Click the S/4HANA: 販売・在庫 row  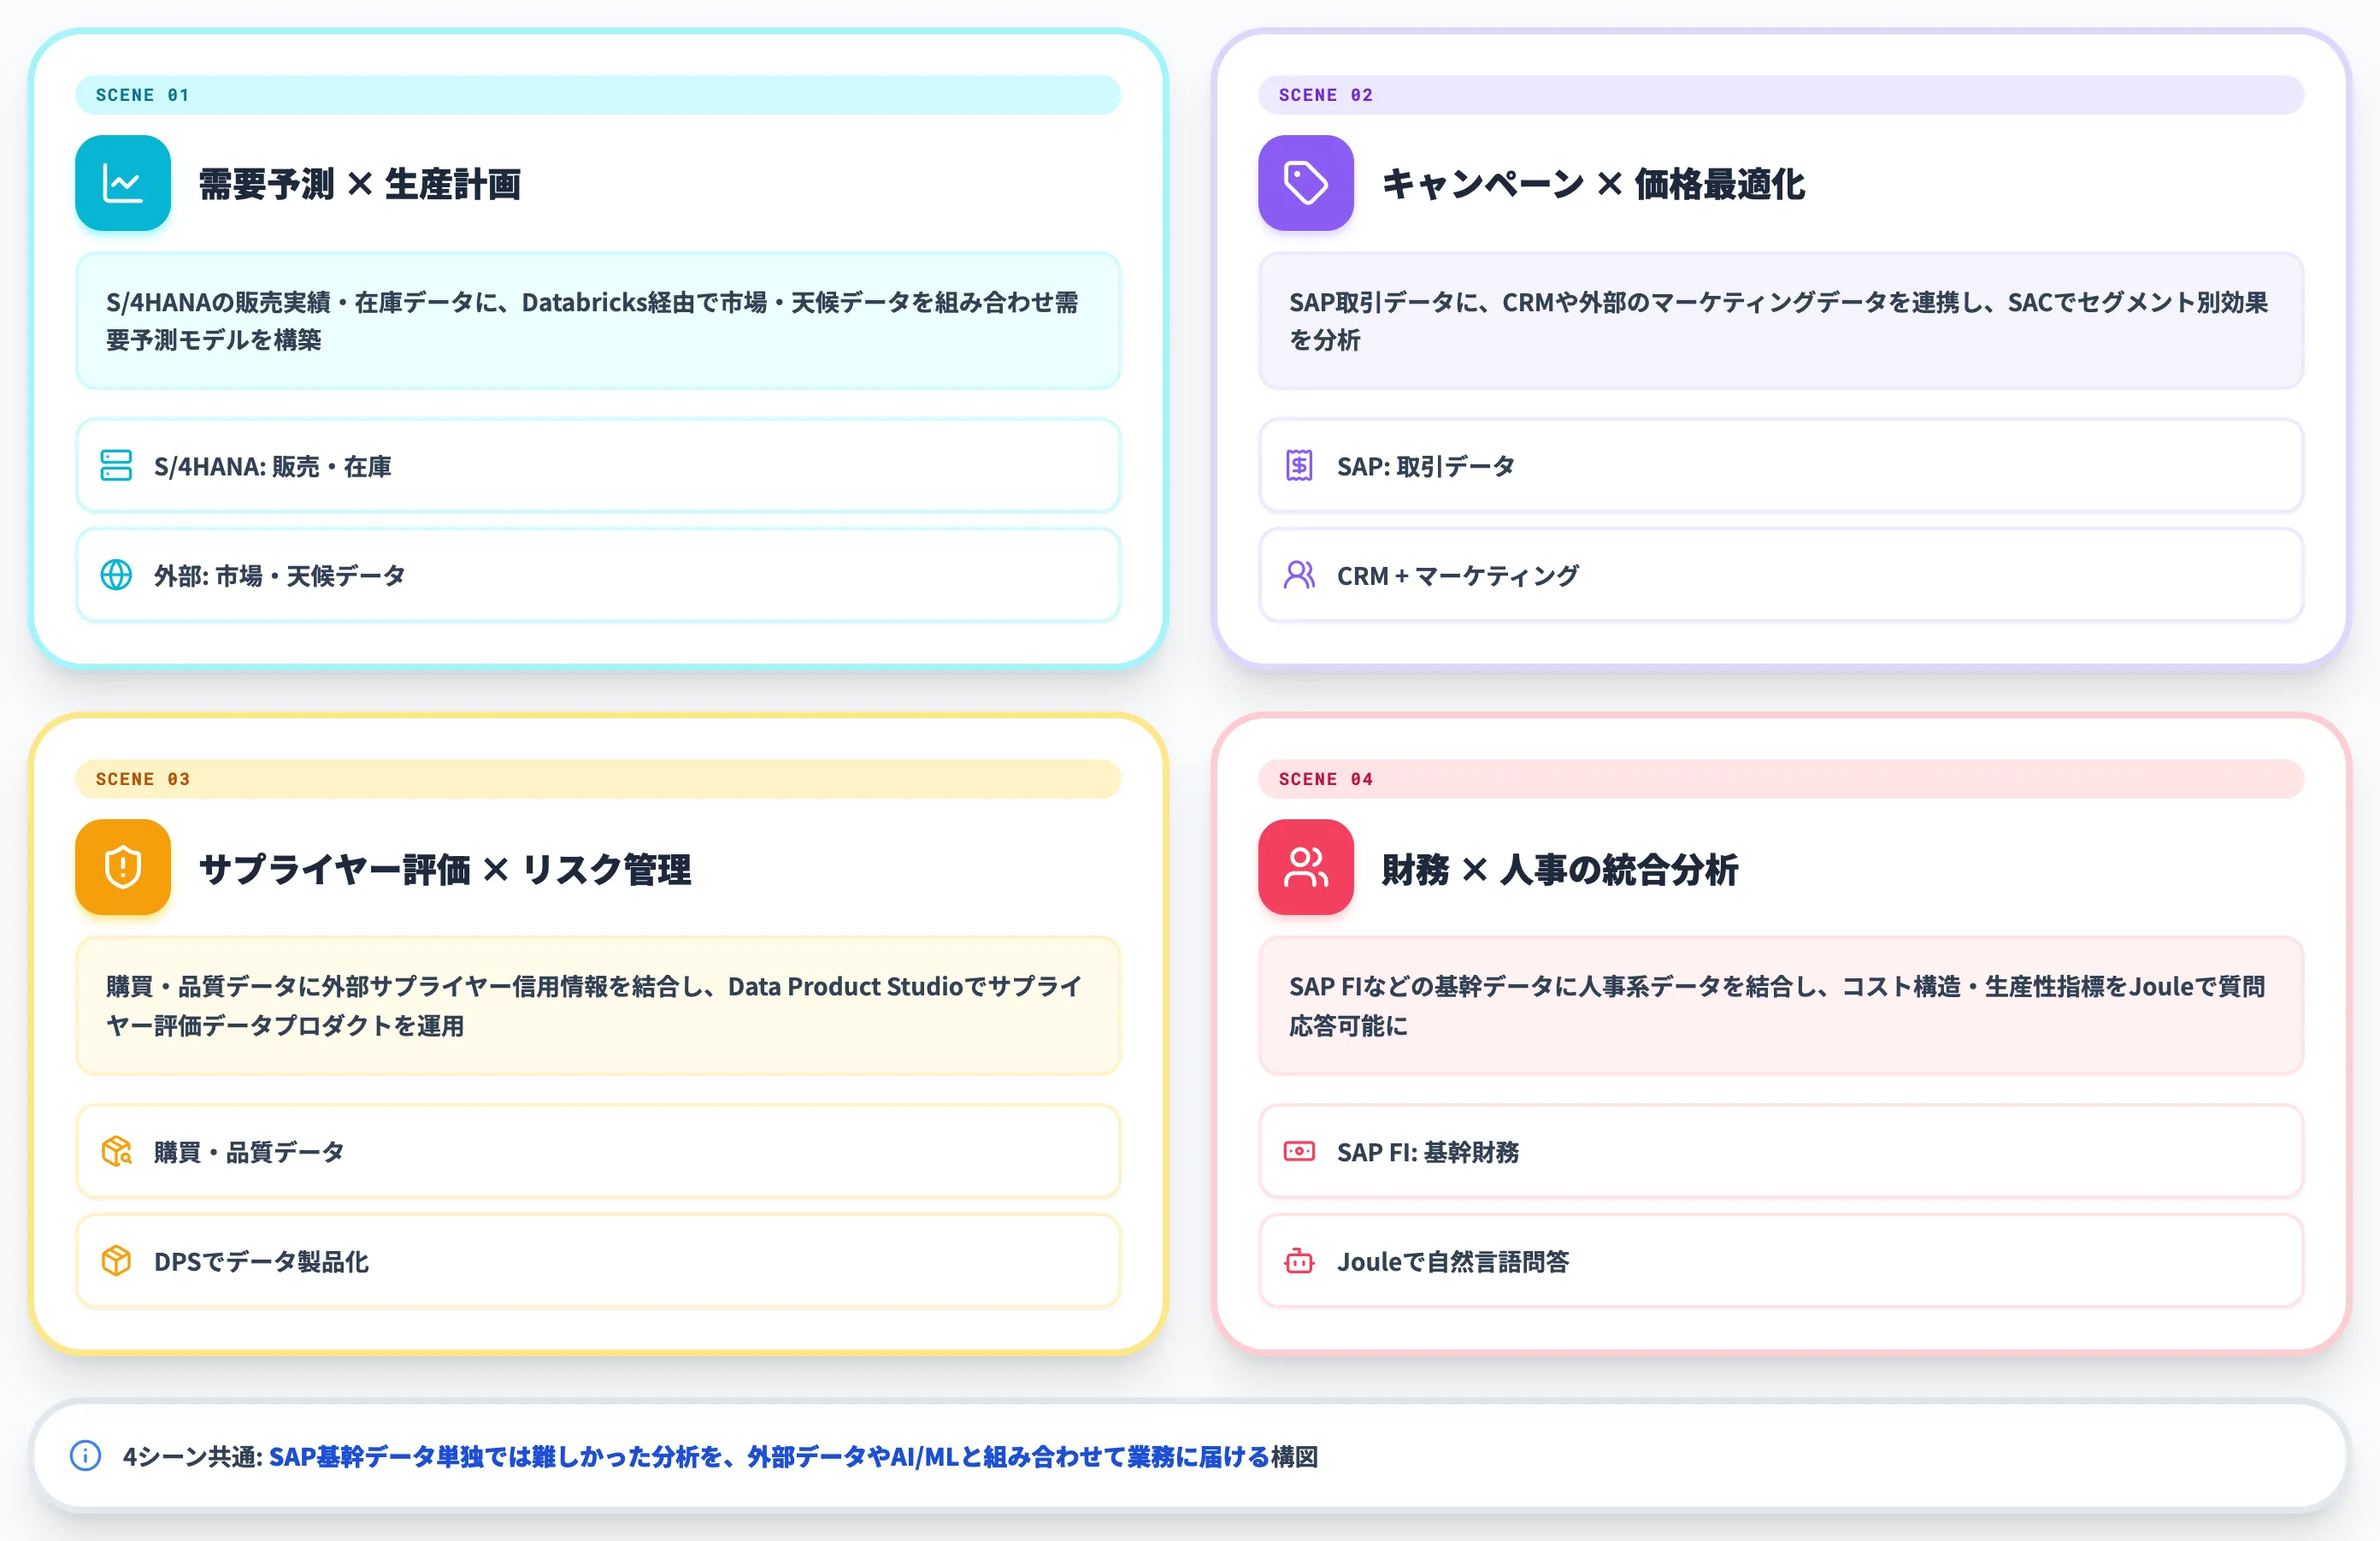coord(598,466)
